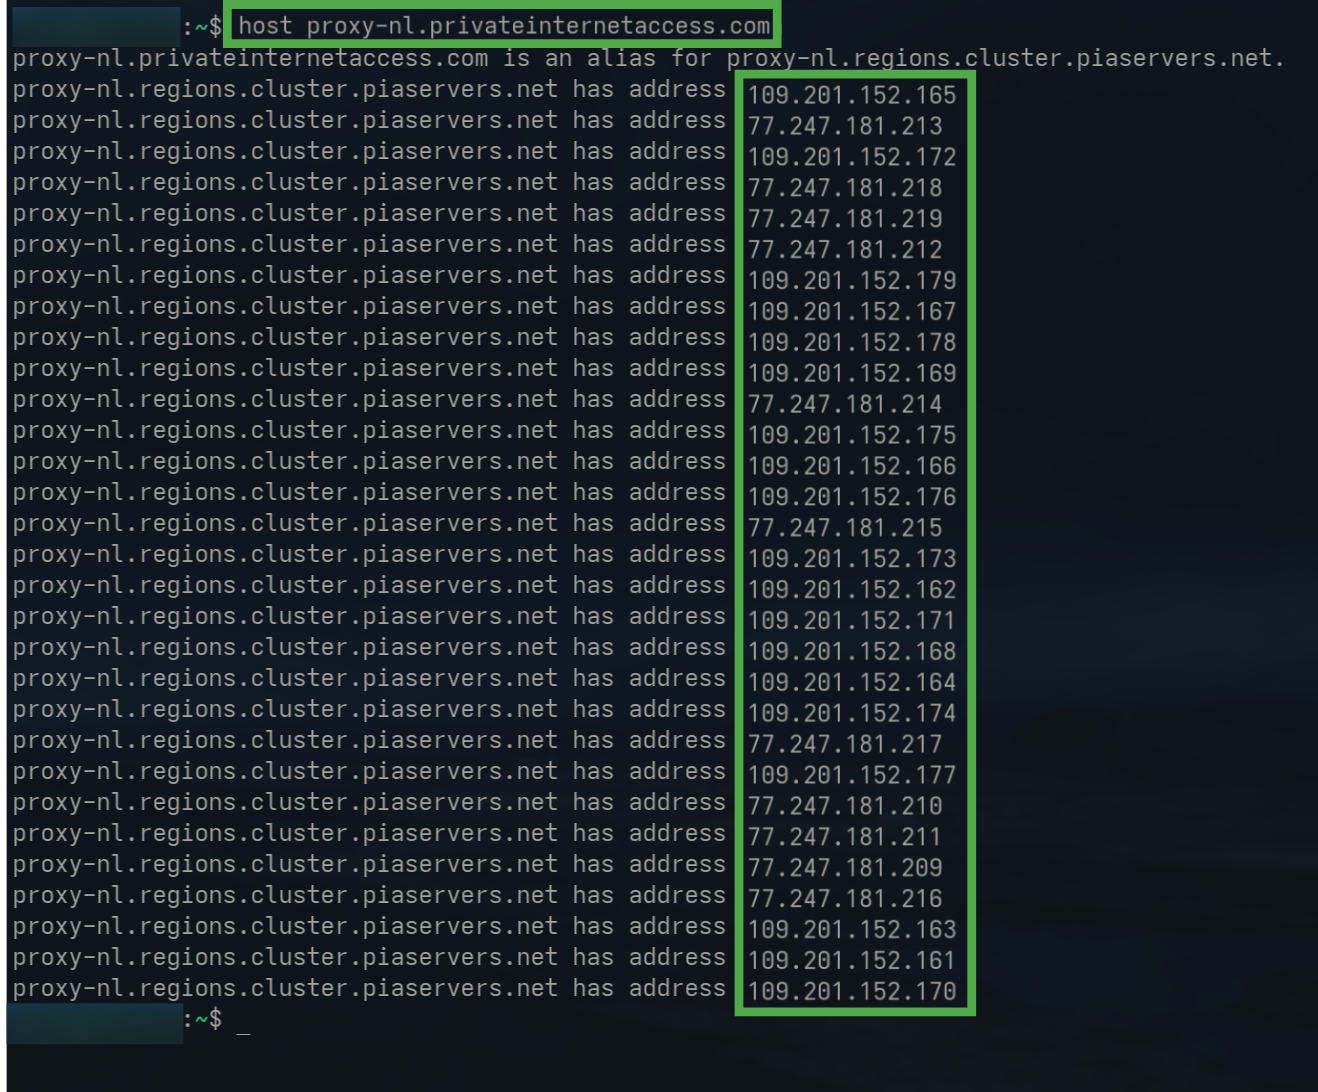
Task: Click IP address 109.201.152.166
Action: pos(852,467)
